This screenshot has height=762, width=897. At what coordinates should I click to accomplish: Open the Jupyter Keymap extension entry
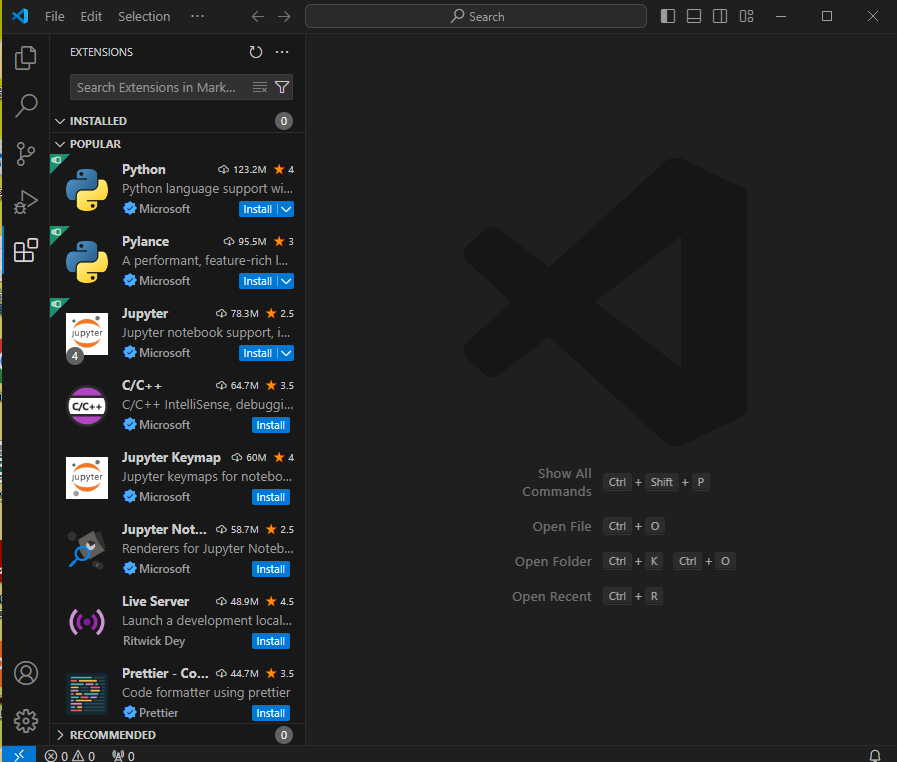pos(177,478)
